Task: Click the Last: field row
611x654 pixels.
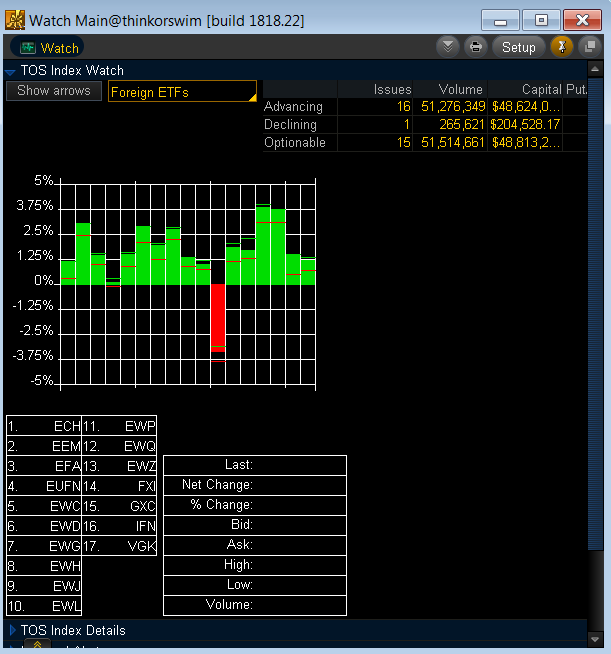Action: pos(255,465)
